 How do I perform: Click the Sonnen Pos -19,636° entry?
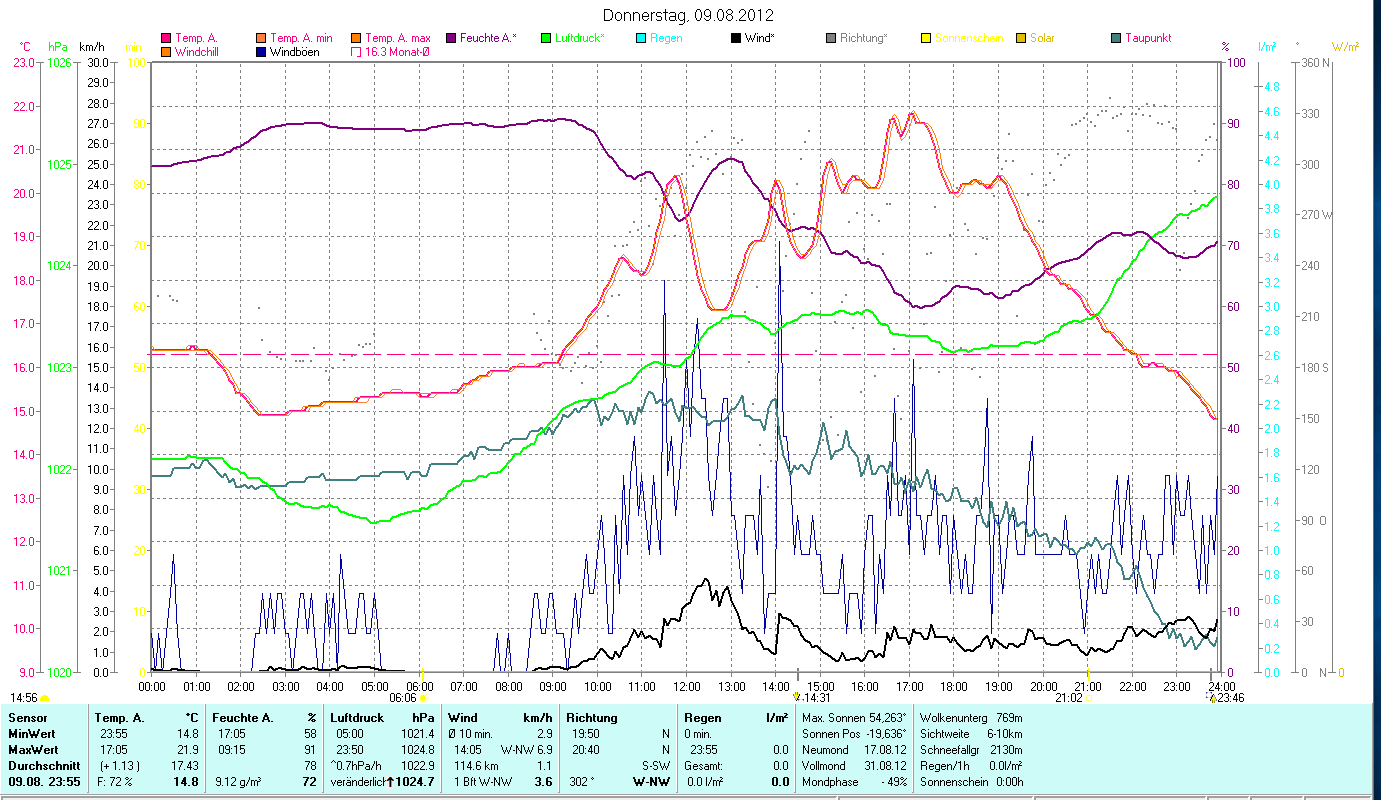(x=855, y=733)
